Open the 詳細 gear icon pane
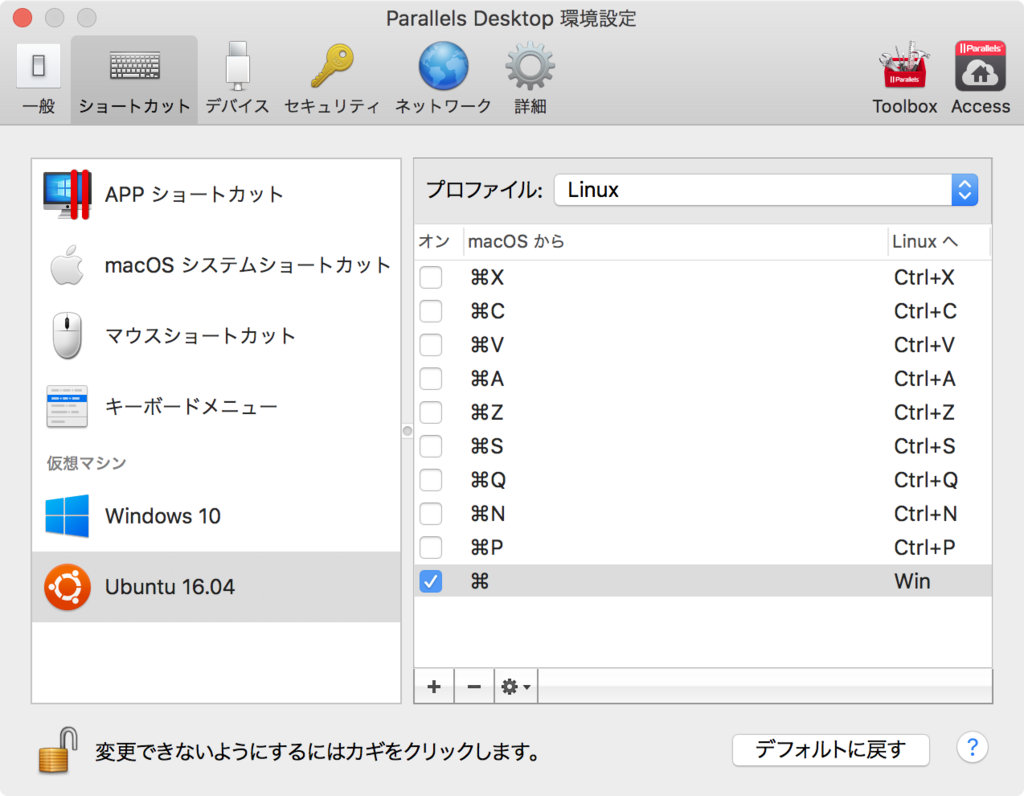Image resolution: width=1024 pixels, height=796 pixels. click(x=530, y=79)
